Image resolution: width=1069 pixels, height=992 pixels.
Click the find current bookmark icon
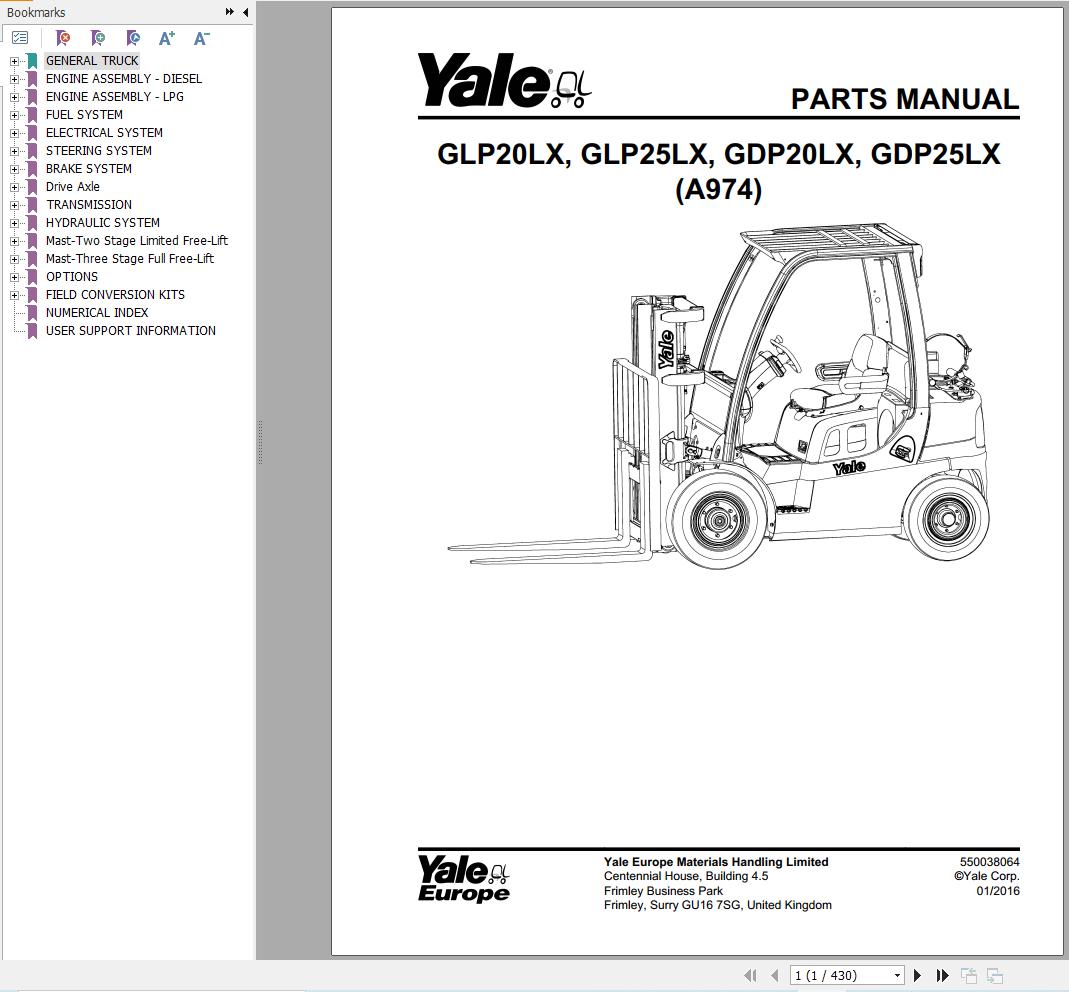coord(132,37)
